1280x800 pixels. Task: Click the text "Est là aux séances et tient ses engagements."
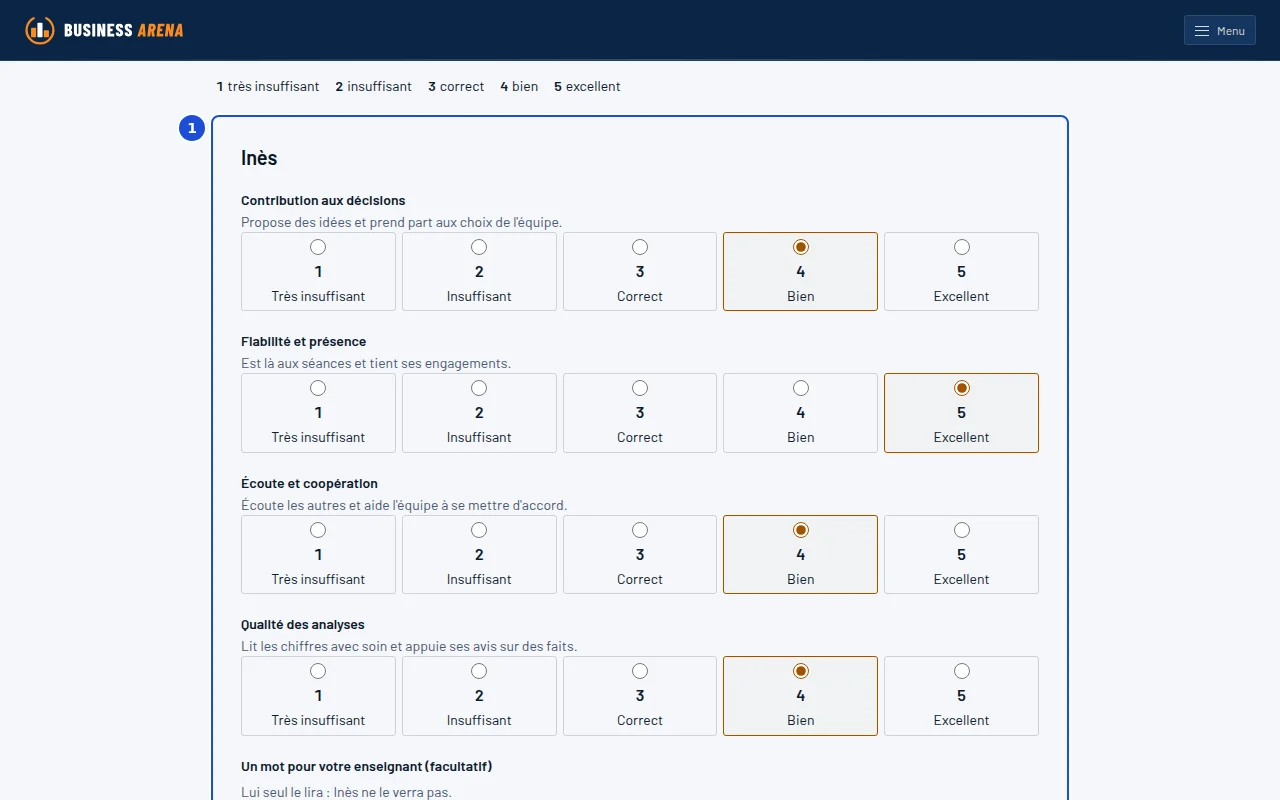tap(376, 363)
